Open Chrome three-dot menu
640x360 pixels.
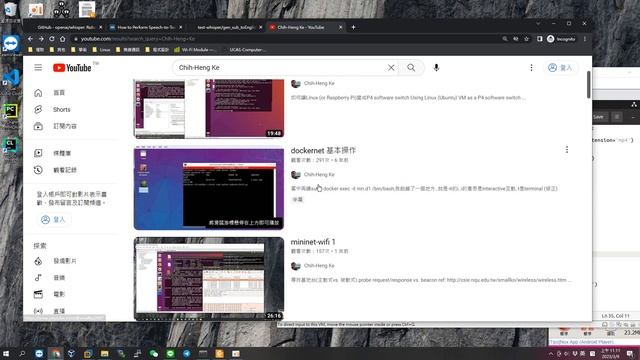pos(585,39)
